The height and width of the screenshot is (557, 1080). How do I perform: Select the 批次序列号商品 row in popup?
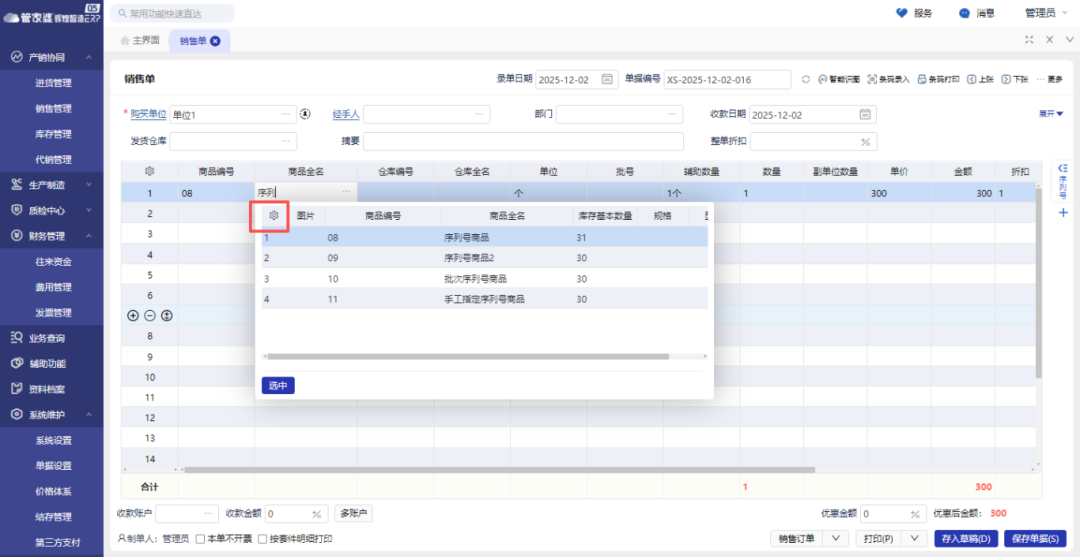(485, 279)
